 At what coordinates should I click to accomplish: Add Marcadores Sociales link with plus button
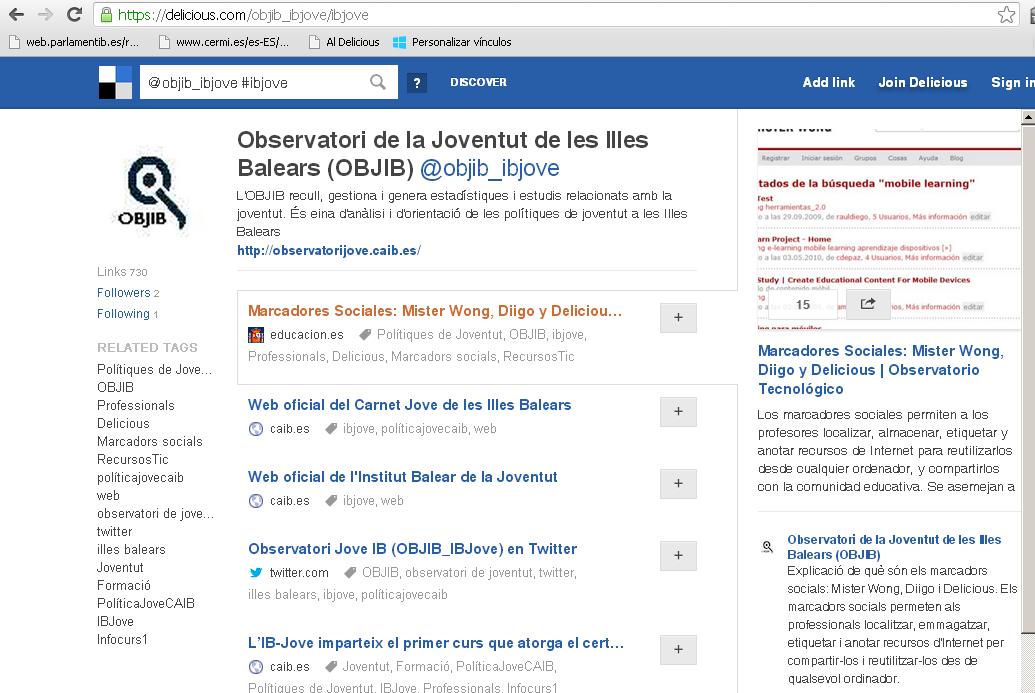(x=678, y=317)
